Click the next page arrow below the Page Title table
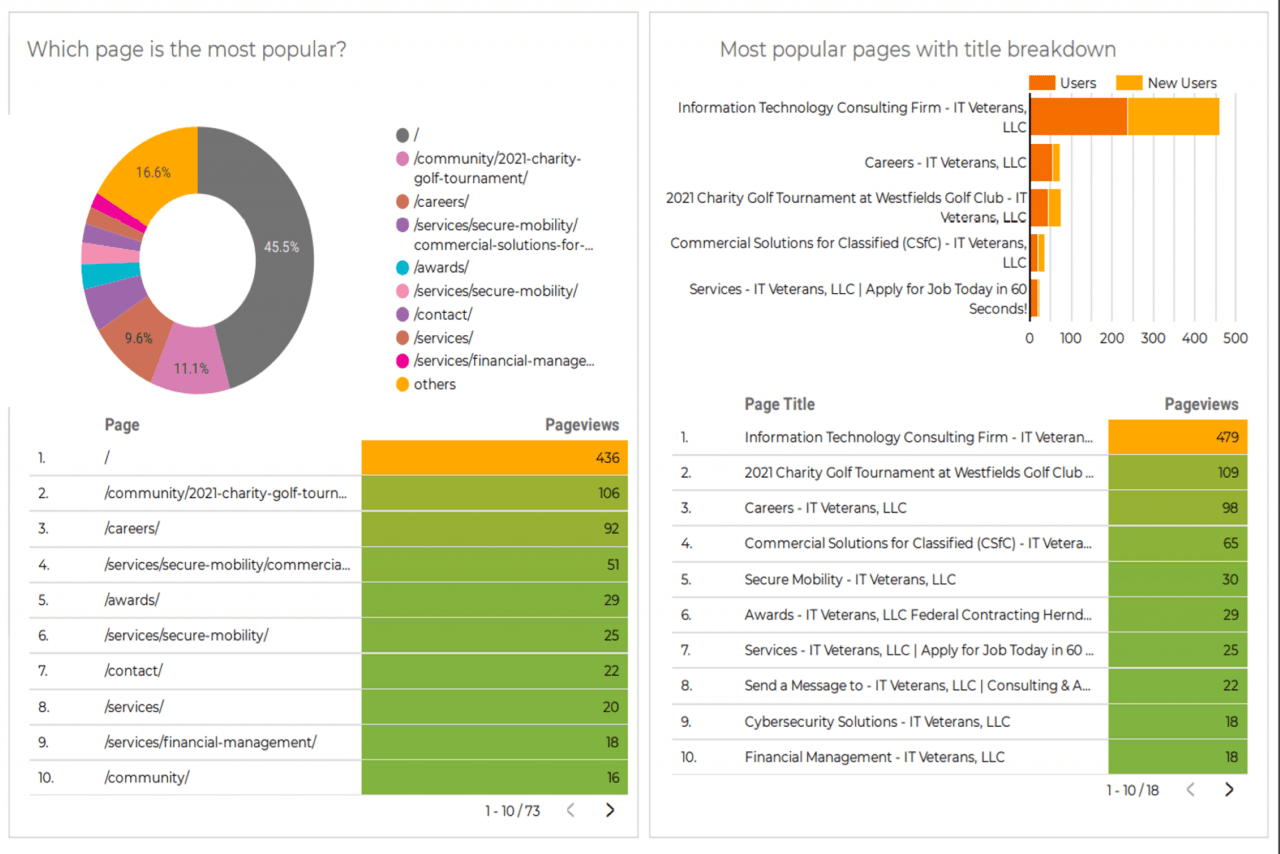Screen dimensions: 1280x854 (1229, 789)
